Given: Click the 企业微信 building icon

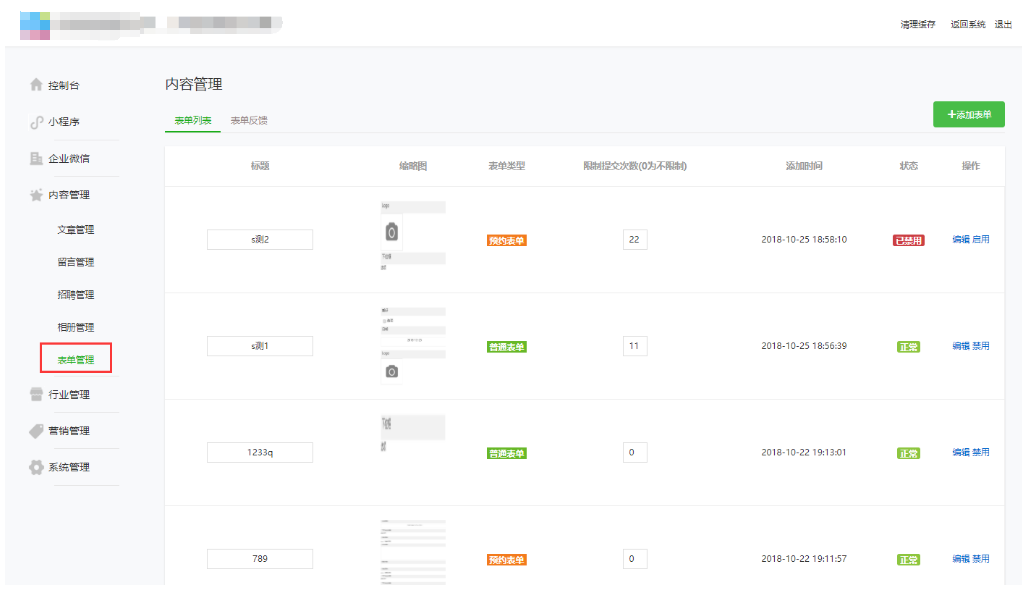Looking at the screenshot, I should 36,158.
